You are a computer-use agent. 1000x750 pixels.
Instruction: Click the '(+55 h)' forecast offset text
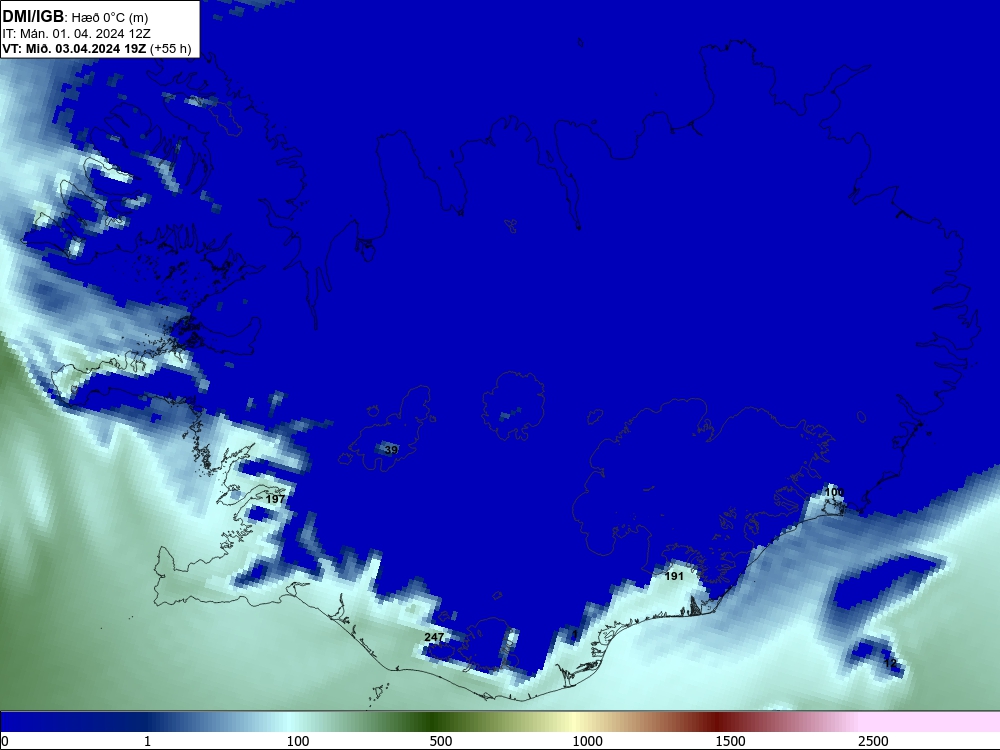tap(170, 48)
